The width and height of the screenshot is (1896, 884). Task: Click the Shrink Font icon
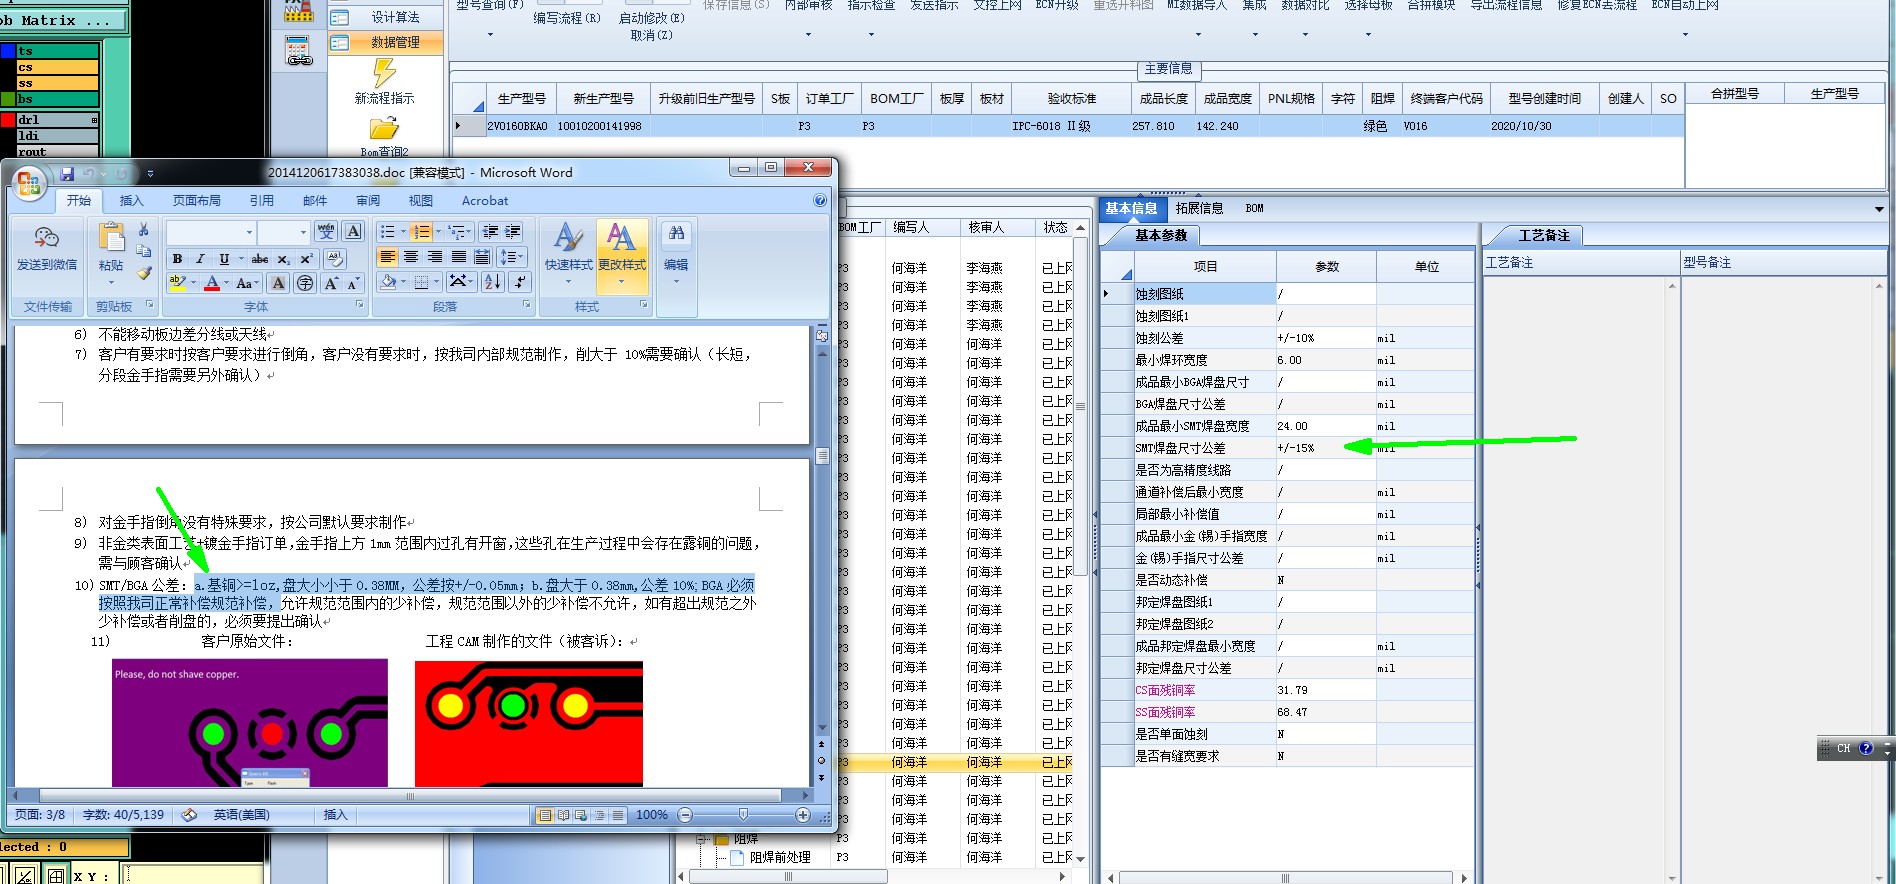[x=353, y=283]
